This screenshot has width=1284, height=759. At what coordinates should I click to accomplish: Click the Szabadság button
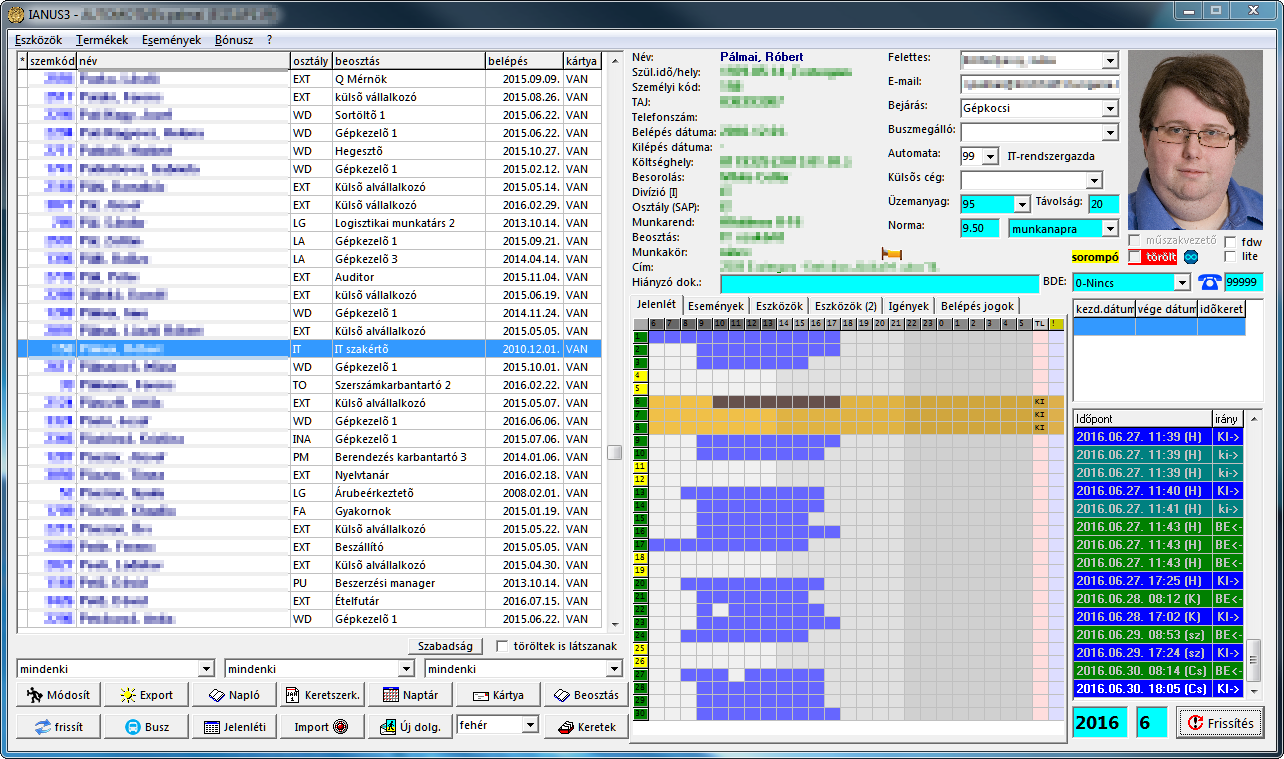point(446,646)
